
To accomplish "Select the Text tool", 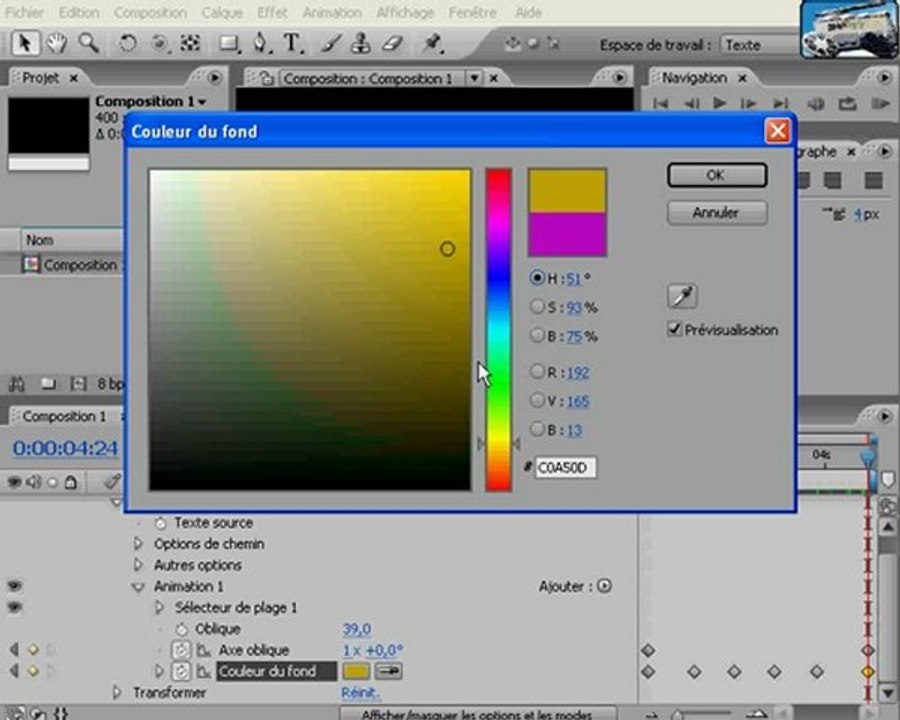I will tap(293, 43).
